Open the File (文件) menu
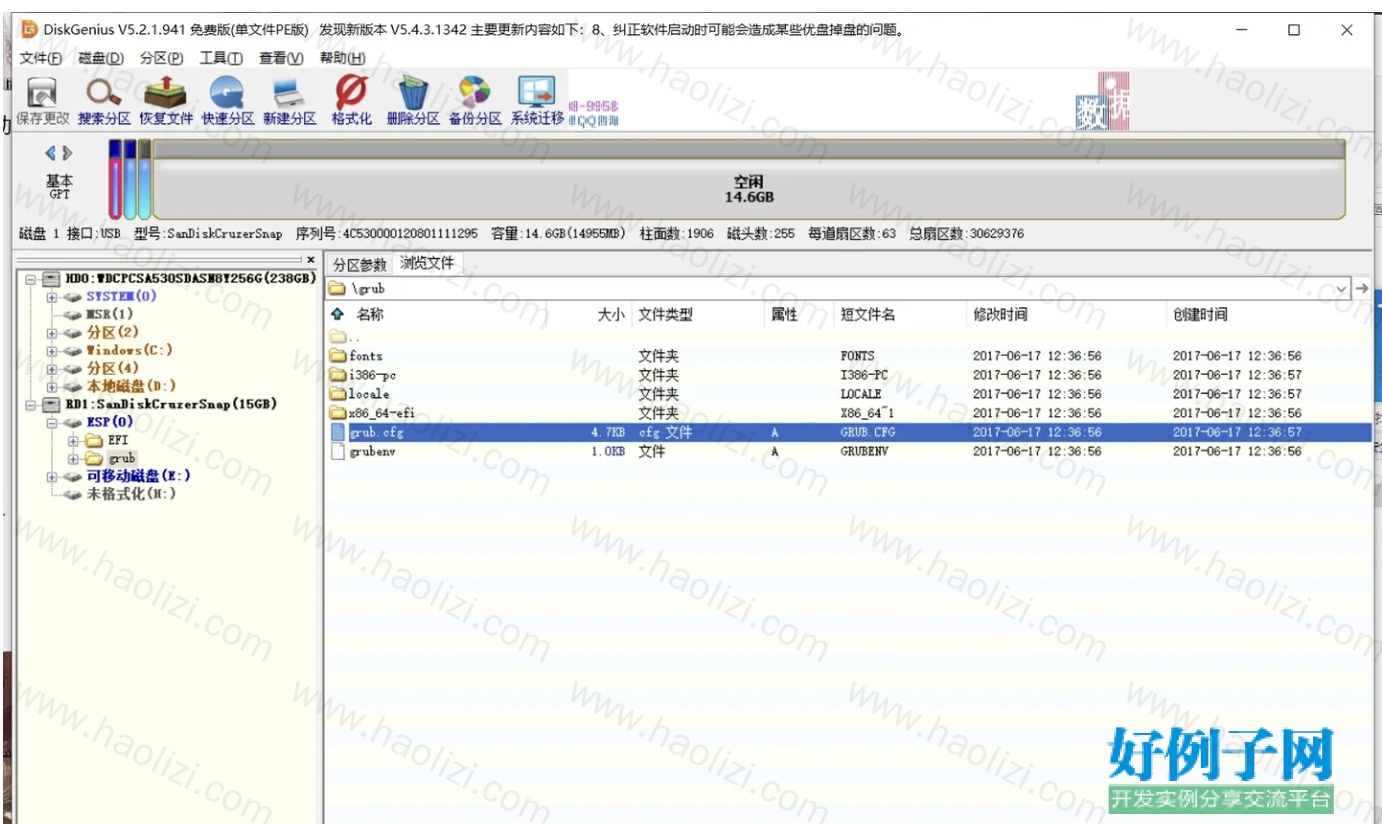Screen dimensions: 1382x824 click(40, 58)
